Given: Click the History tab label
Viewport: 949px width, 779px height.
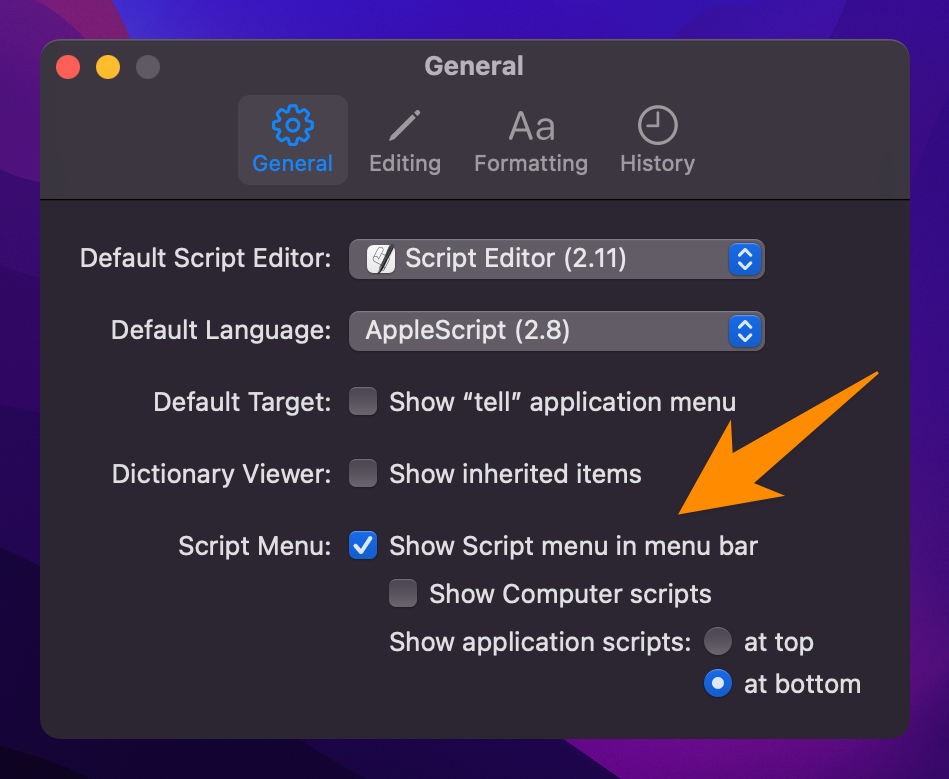Looking at the screenshot, I should 657,164.
